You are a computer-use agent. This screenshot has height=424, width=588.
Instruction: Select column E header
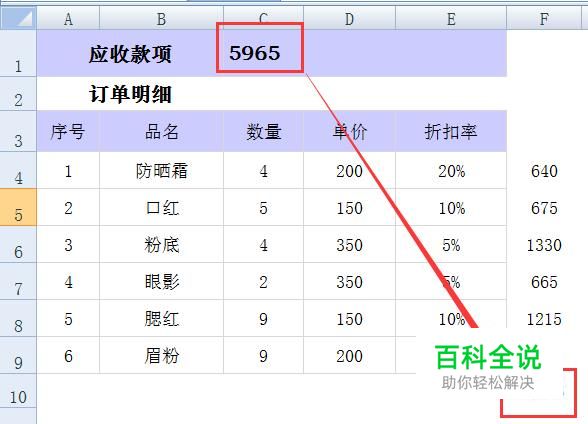pos(451,18)
